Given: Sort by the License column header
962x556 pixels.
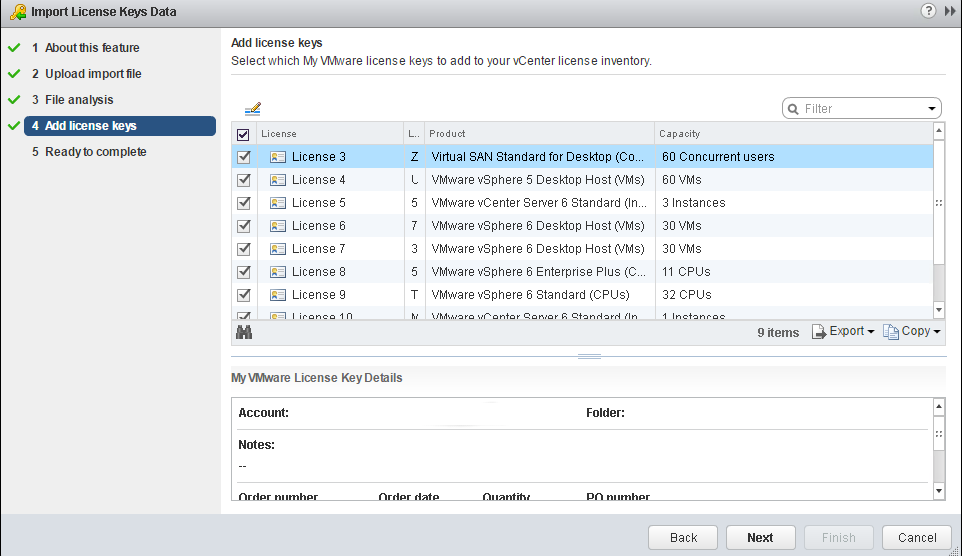Looking at the screenshot, I should tap(330, 134).
